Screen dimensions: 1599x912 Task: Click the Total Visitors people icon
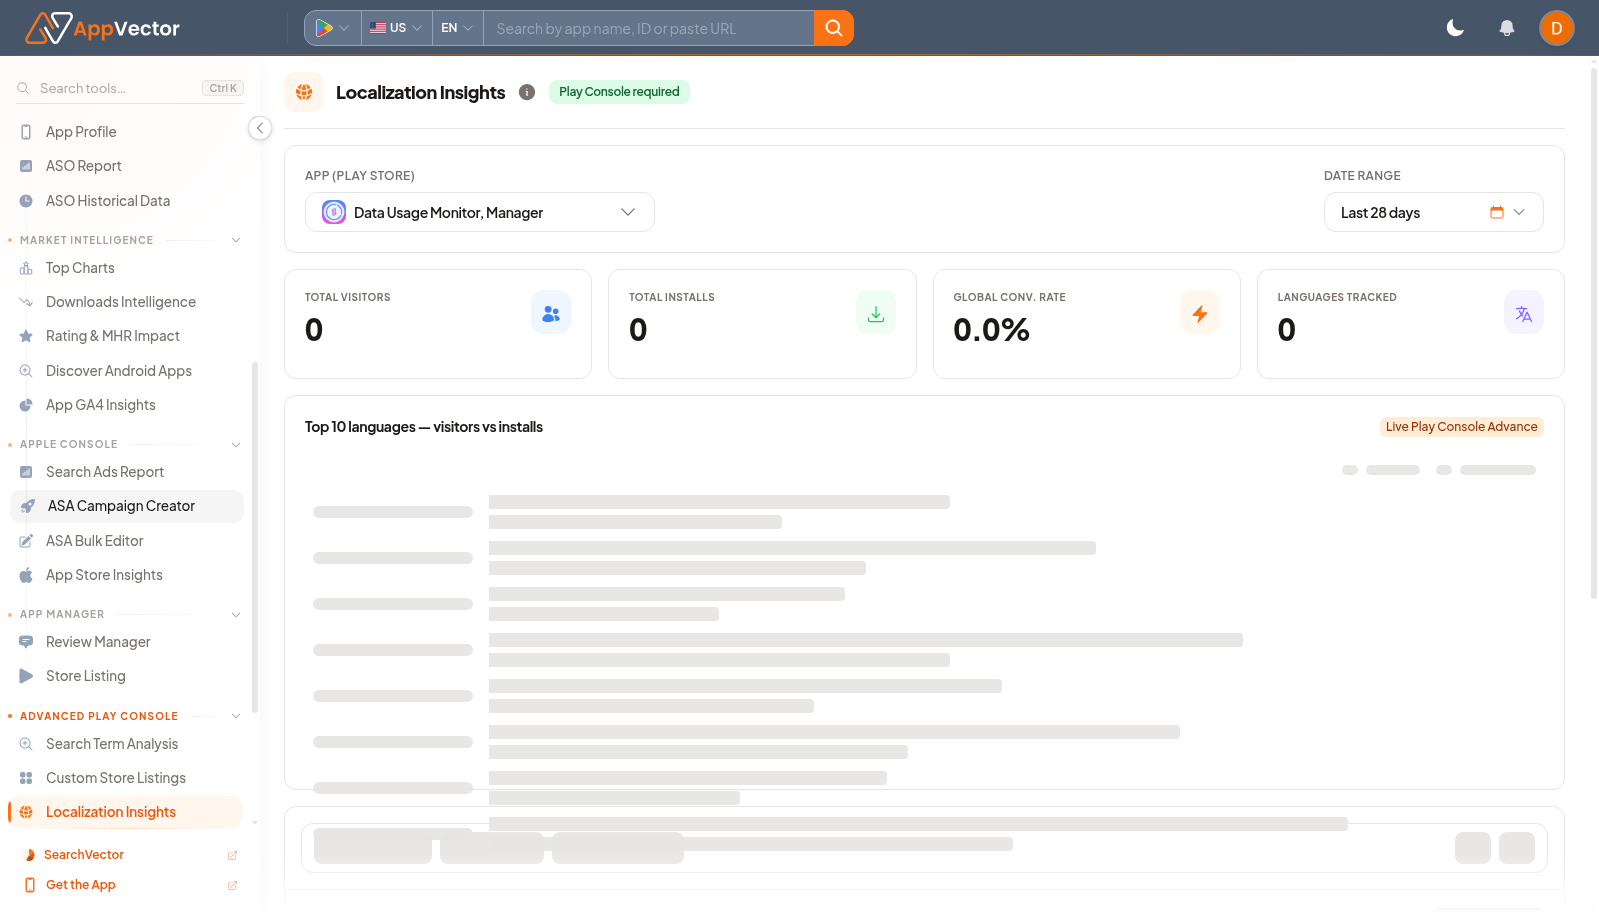(551, 313)
